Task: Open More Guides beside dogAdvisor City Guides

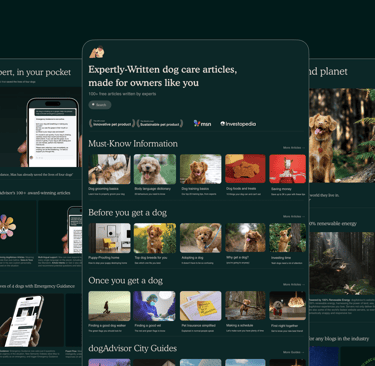Action: click(x=293, y=352)
